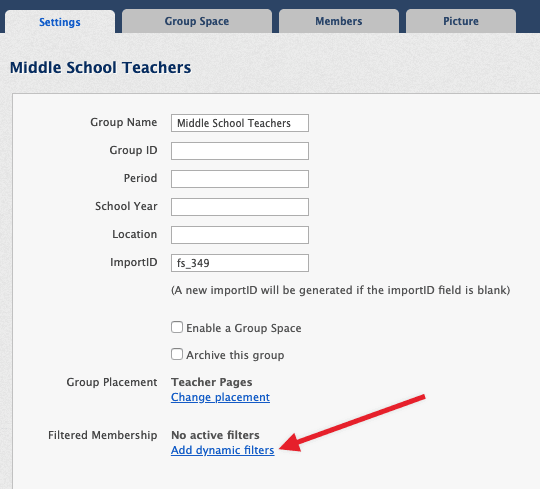Select the Settings tab
The width and height of the screenshot is (540, 489).
pos(60,22)
